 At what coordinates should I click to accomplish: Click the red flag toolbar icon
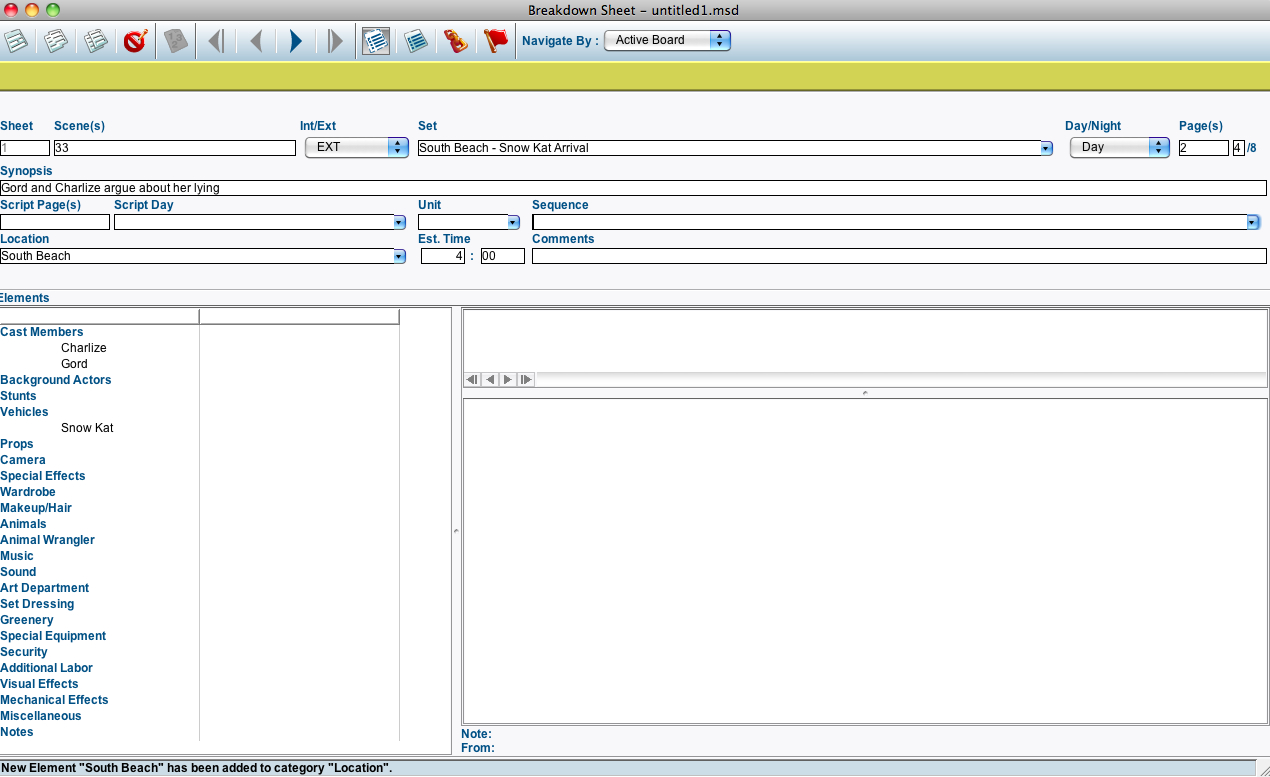point(496,41)
